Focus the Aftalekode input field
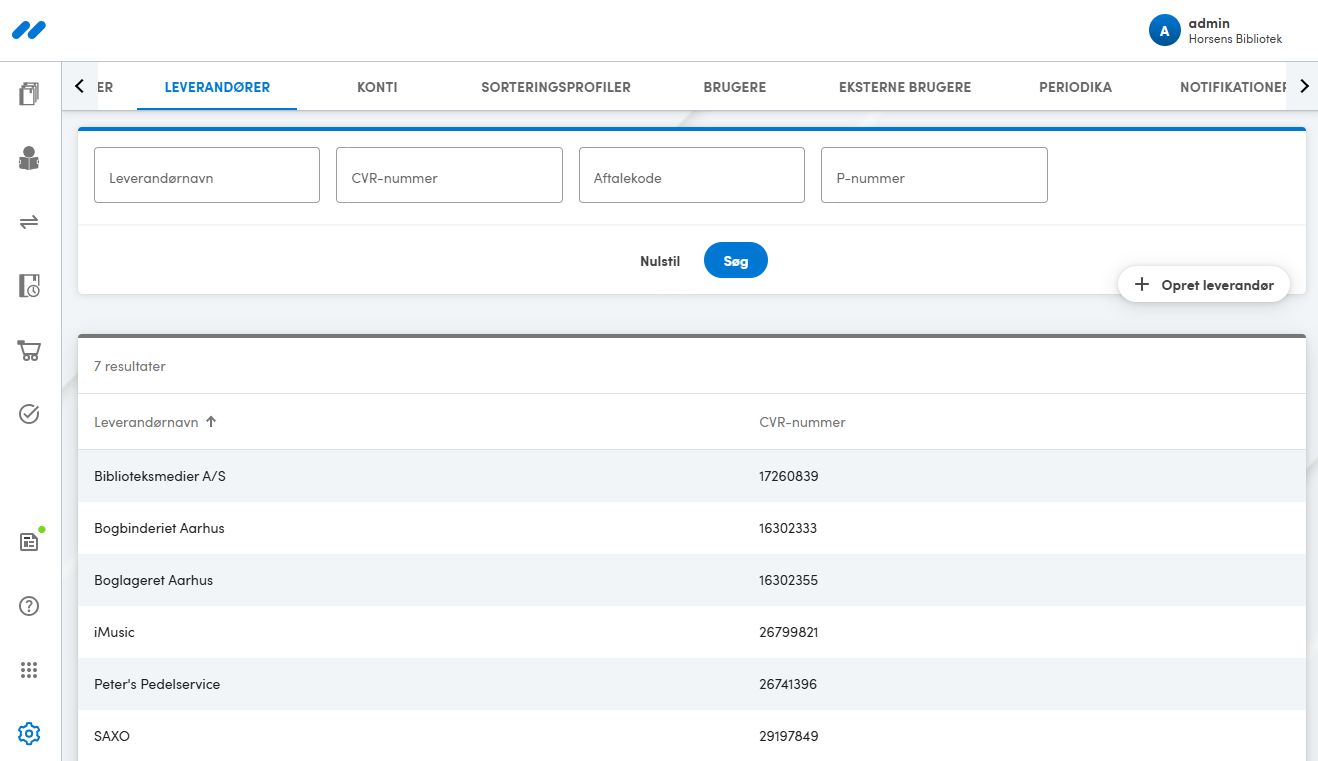 pyautogui.click(x=692, y=175)
